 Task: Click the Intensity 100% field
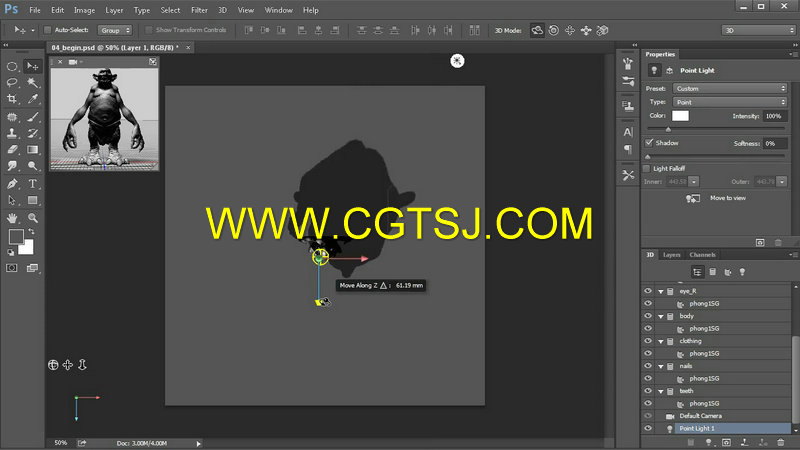pos(774,116)
